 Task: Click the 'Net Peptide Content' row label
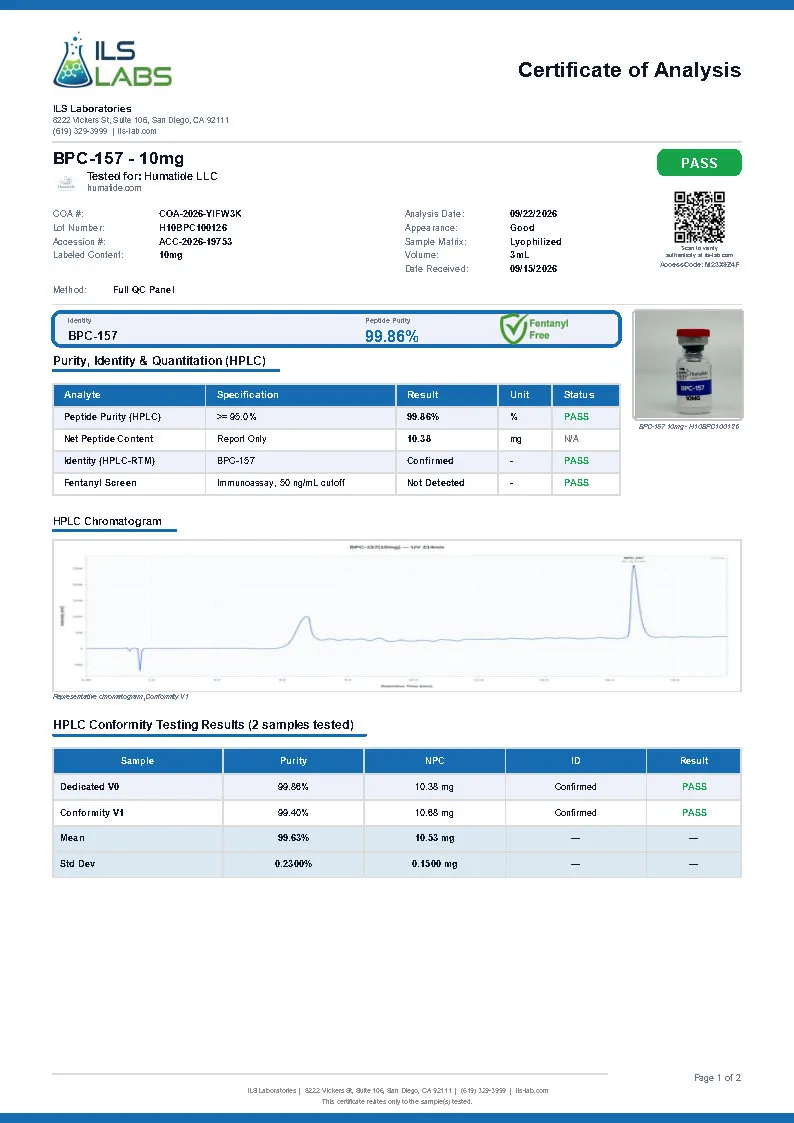coord(109,438)
